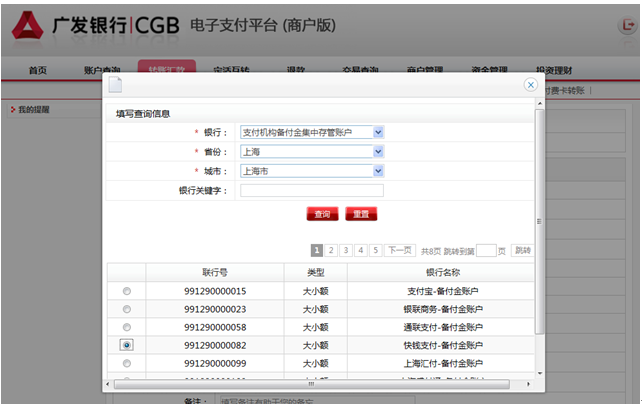Click cell 银联商务-备付金账户

tap(443, 309)
